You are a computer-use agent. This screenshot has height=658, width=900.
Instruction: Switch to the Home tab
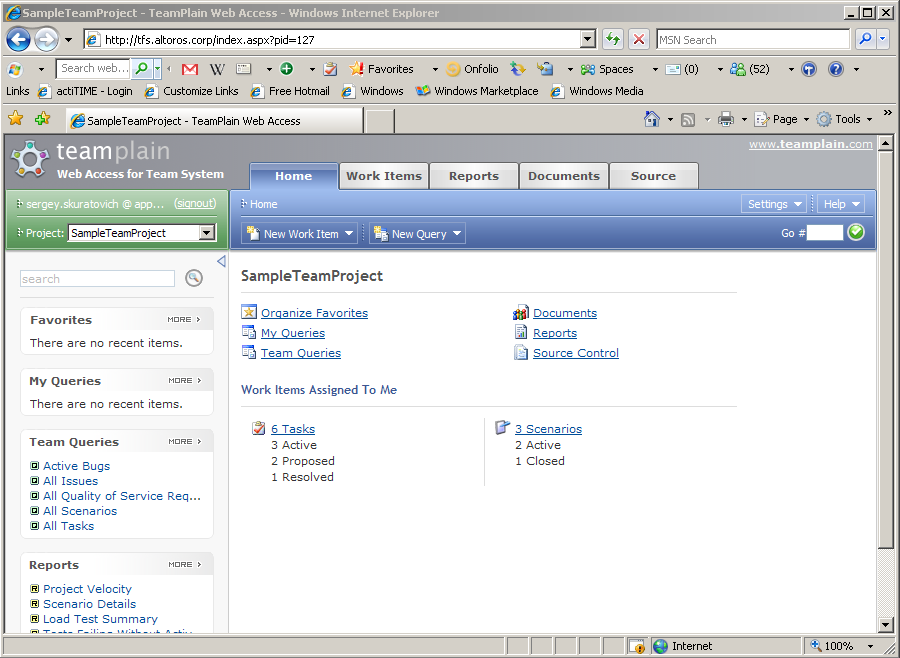point(293,176)
